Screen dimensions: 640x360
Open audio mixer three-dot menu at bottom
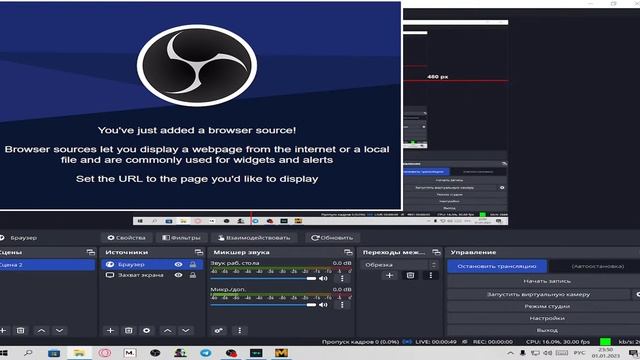pyautogui.click(x=240, y=330)
